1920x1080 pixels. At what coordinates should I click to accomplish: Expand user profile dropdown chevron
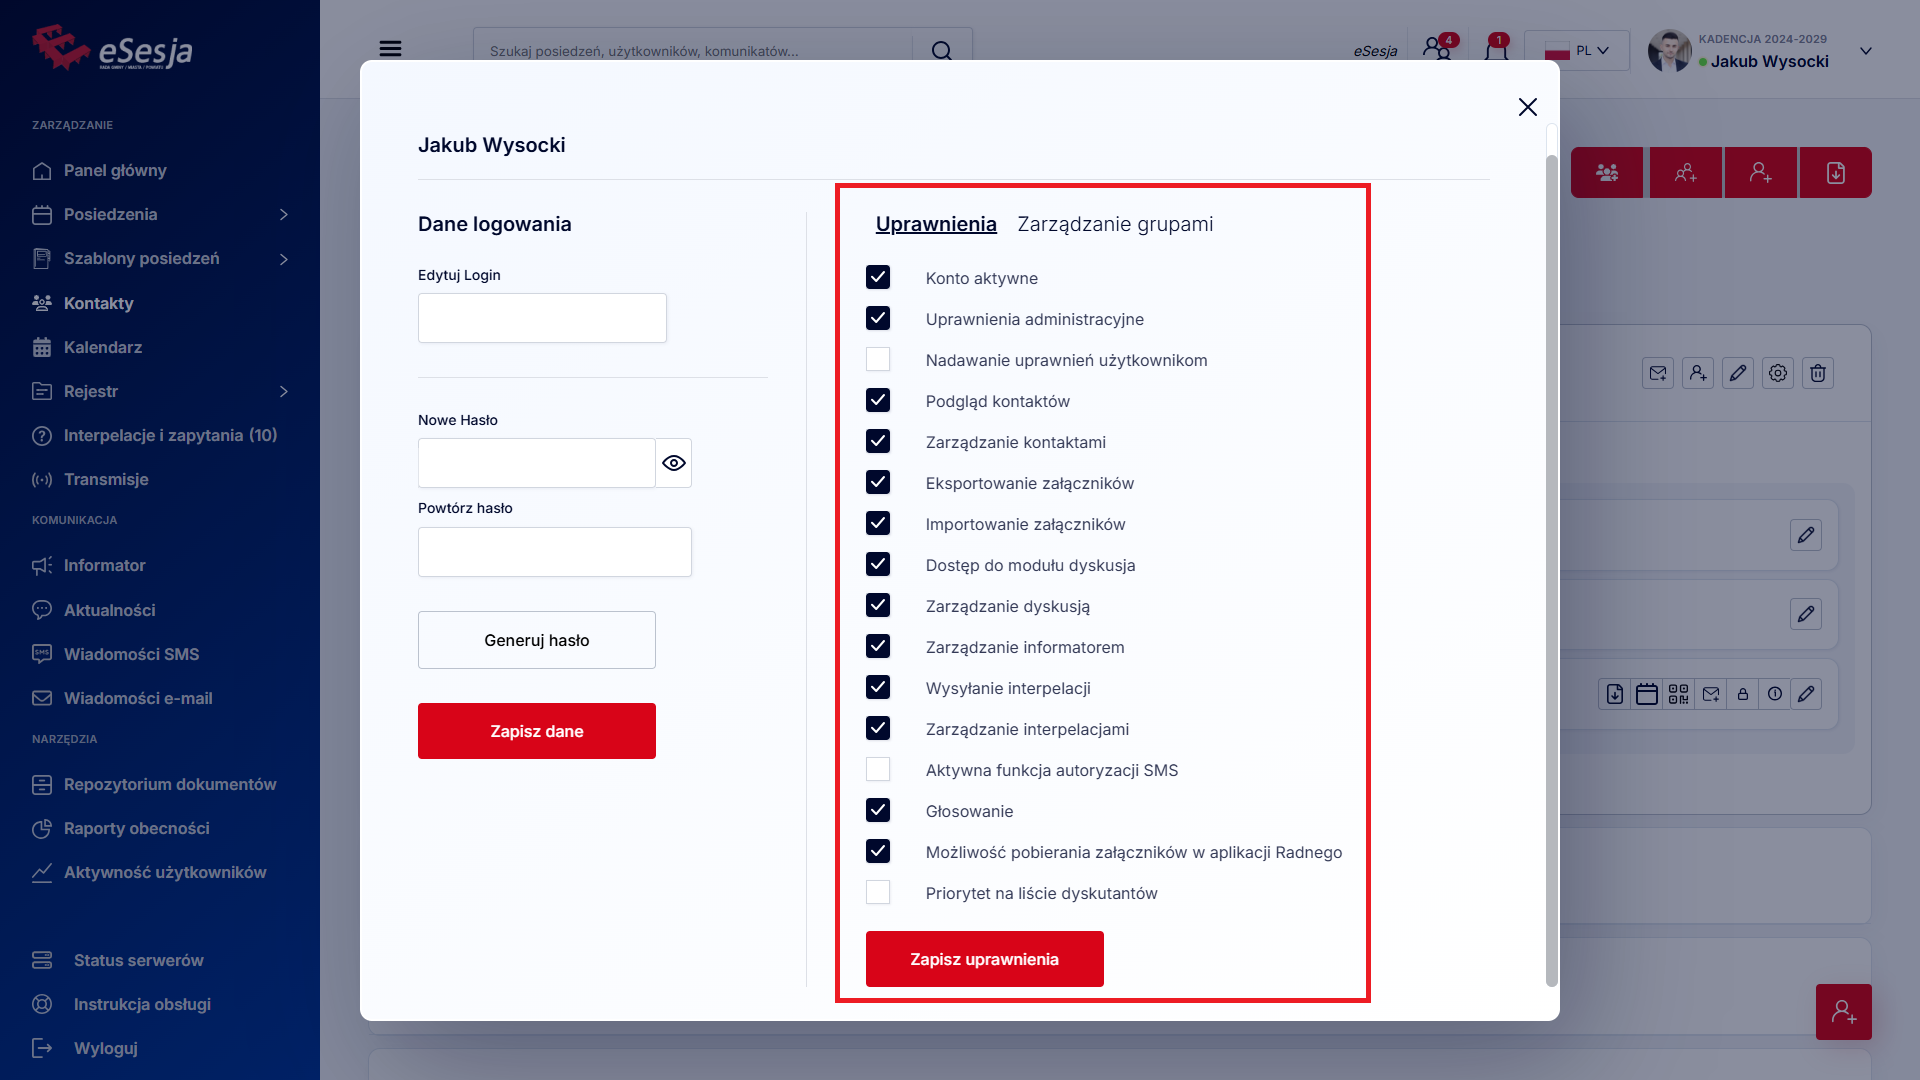1865,51
